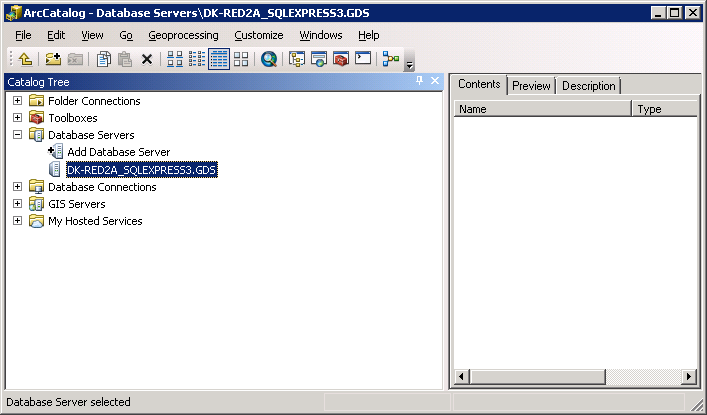
Task: Click the workflow diagram toolbar icon
Action: [x=391, y=59]
